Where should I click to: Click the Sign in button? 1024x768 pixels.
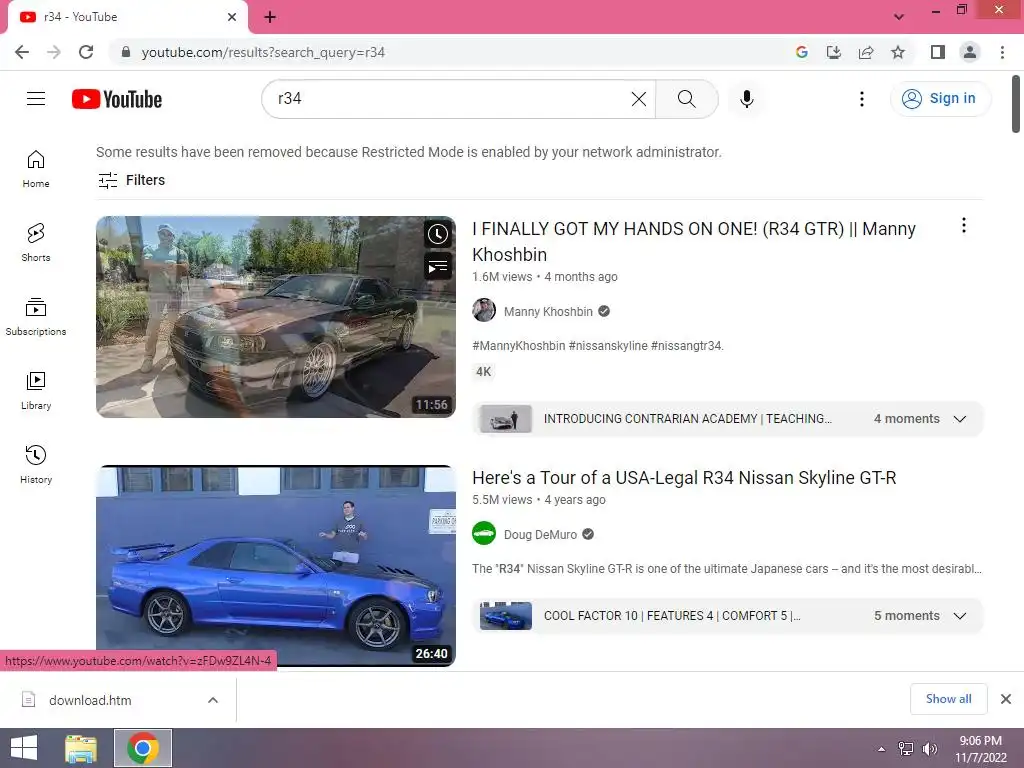(x=940, y=99)
